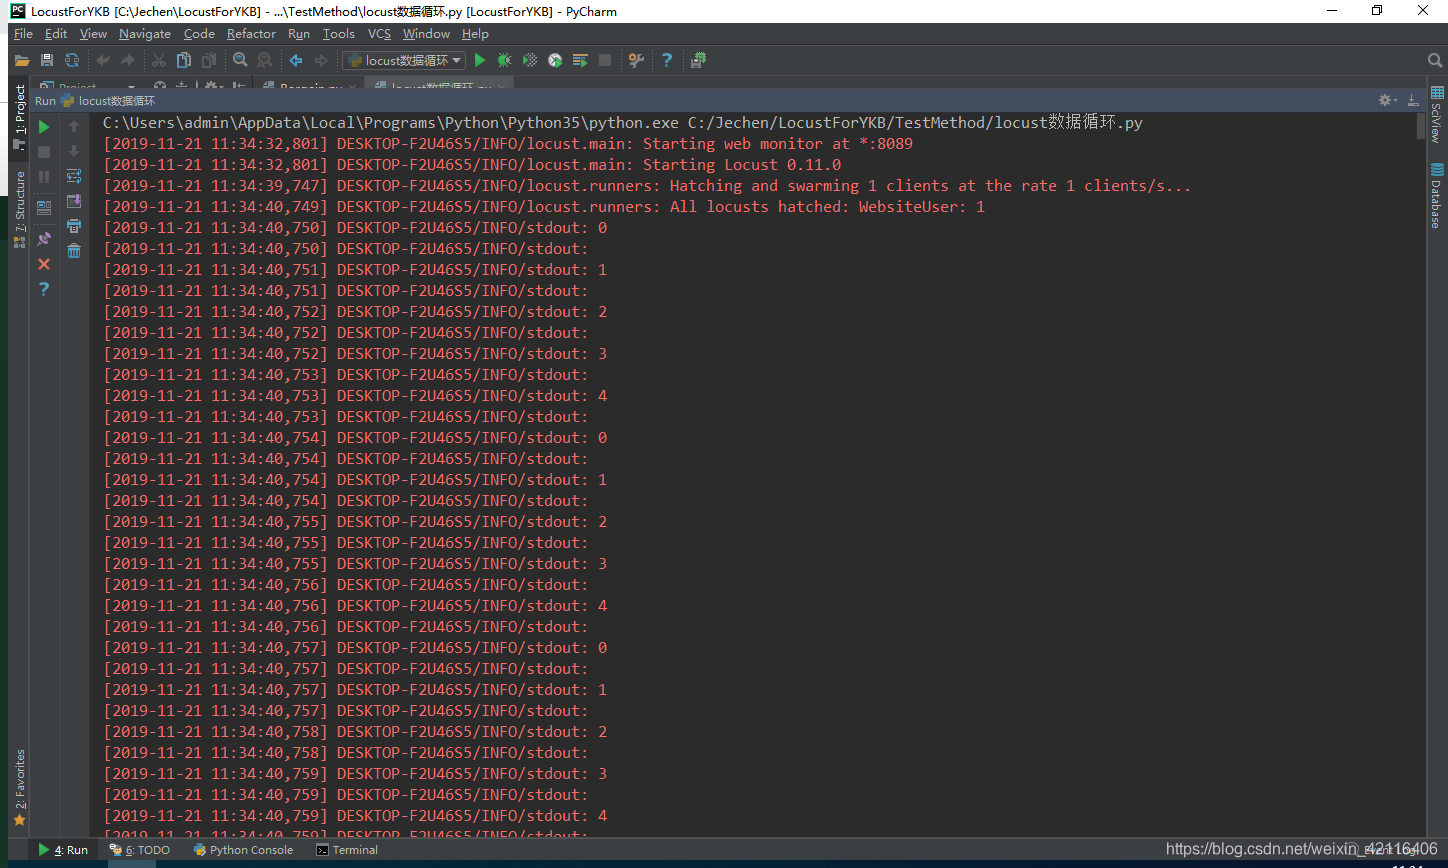
Task: Open the Python Console bottom tab
Action: click(243, 850)
